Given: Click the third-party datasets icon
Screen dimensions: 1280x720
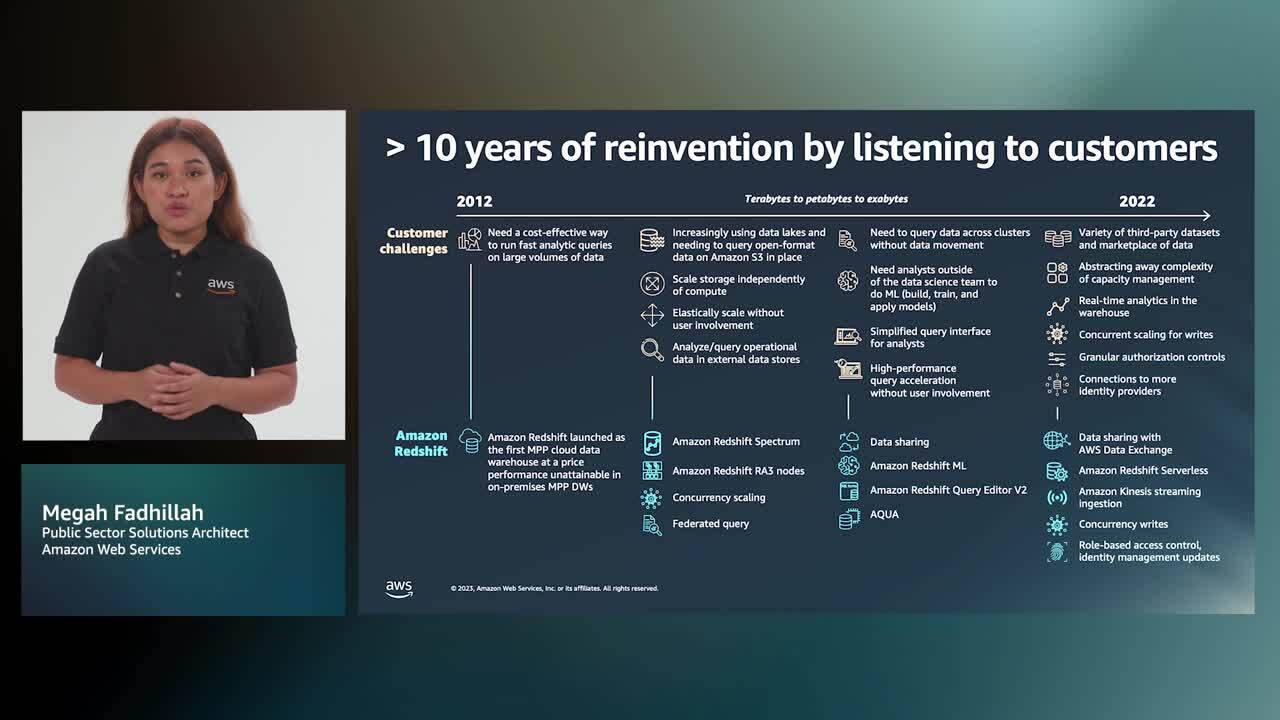Looking at the screenshot, I should [x=1057, y=238].
